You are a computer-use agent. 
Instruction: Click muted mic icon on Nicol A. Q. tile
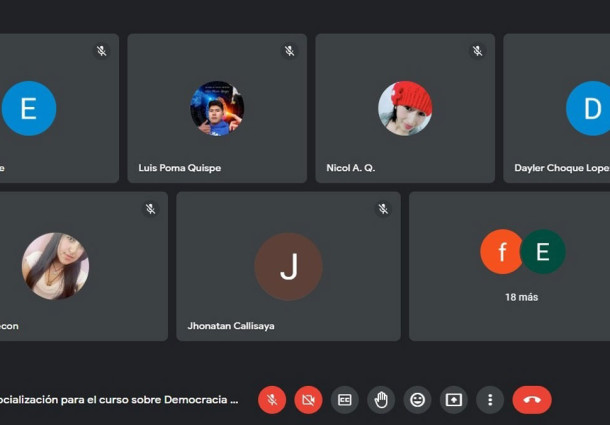point(478,51)
